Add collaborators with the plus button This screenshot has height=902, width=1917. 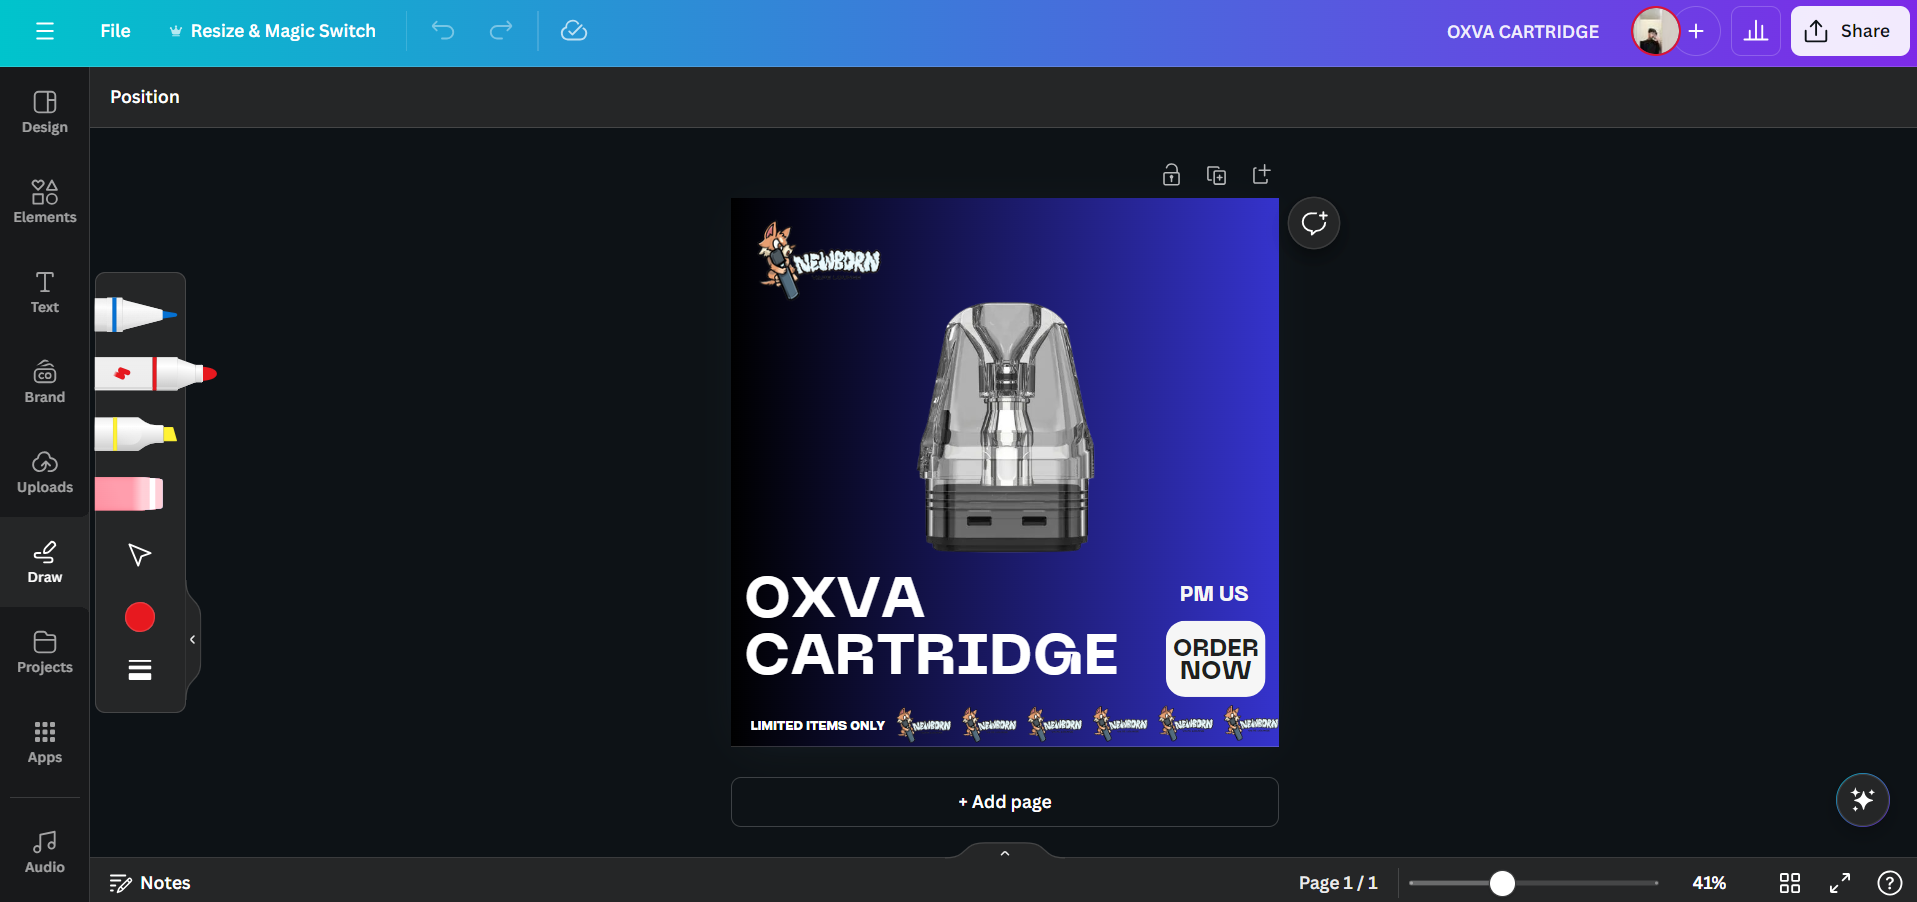pyautogui.click(x=1696, y=31)
